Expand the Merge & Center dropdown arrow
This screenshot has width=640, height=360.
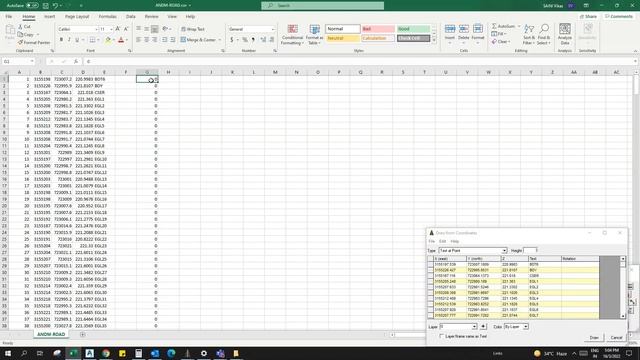(220, 40)
